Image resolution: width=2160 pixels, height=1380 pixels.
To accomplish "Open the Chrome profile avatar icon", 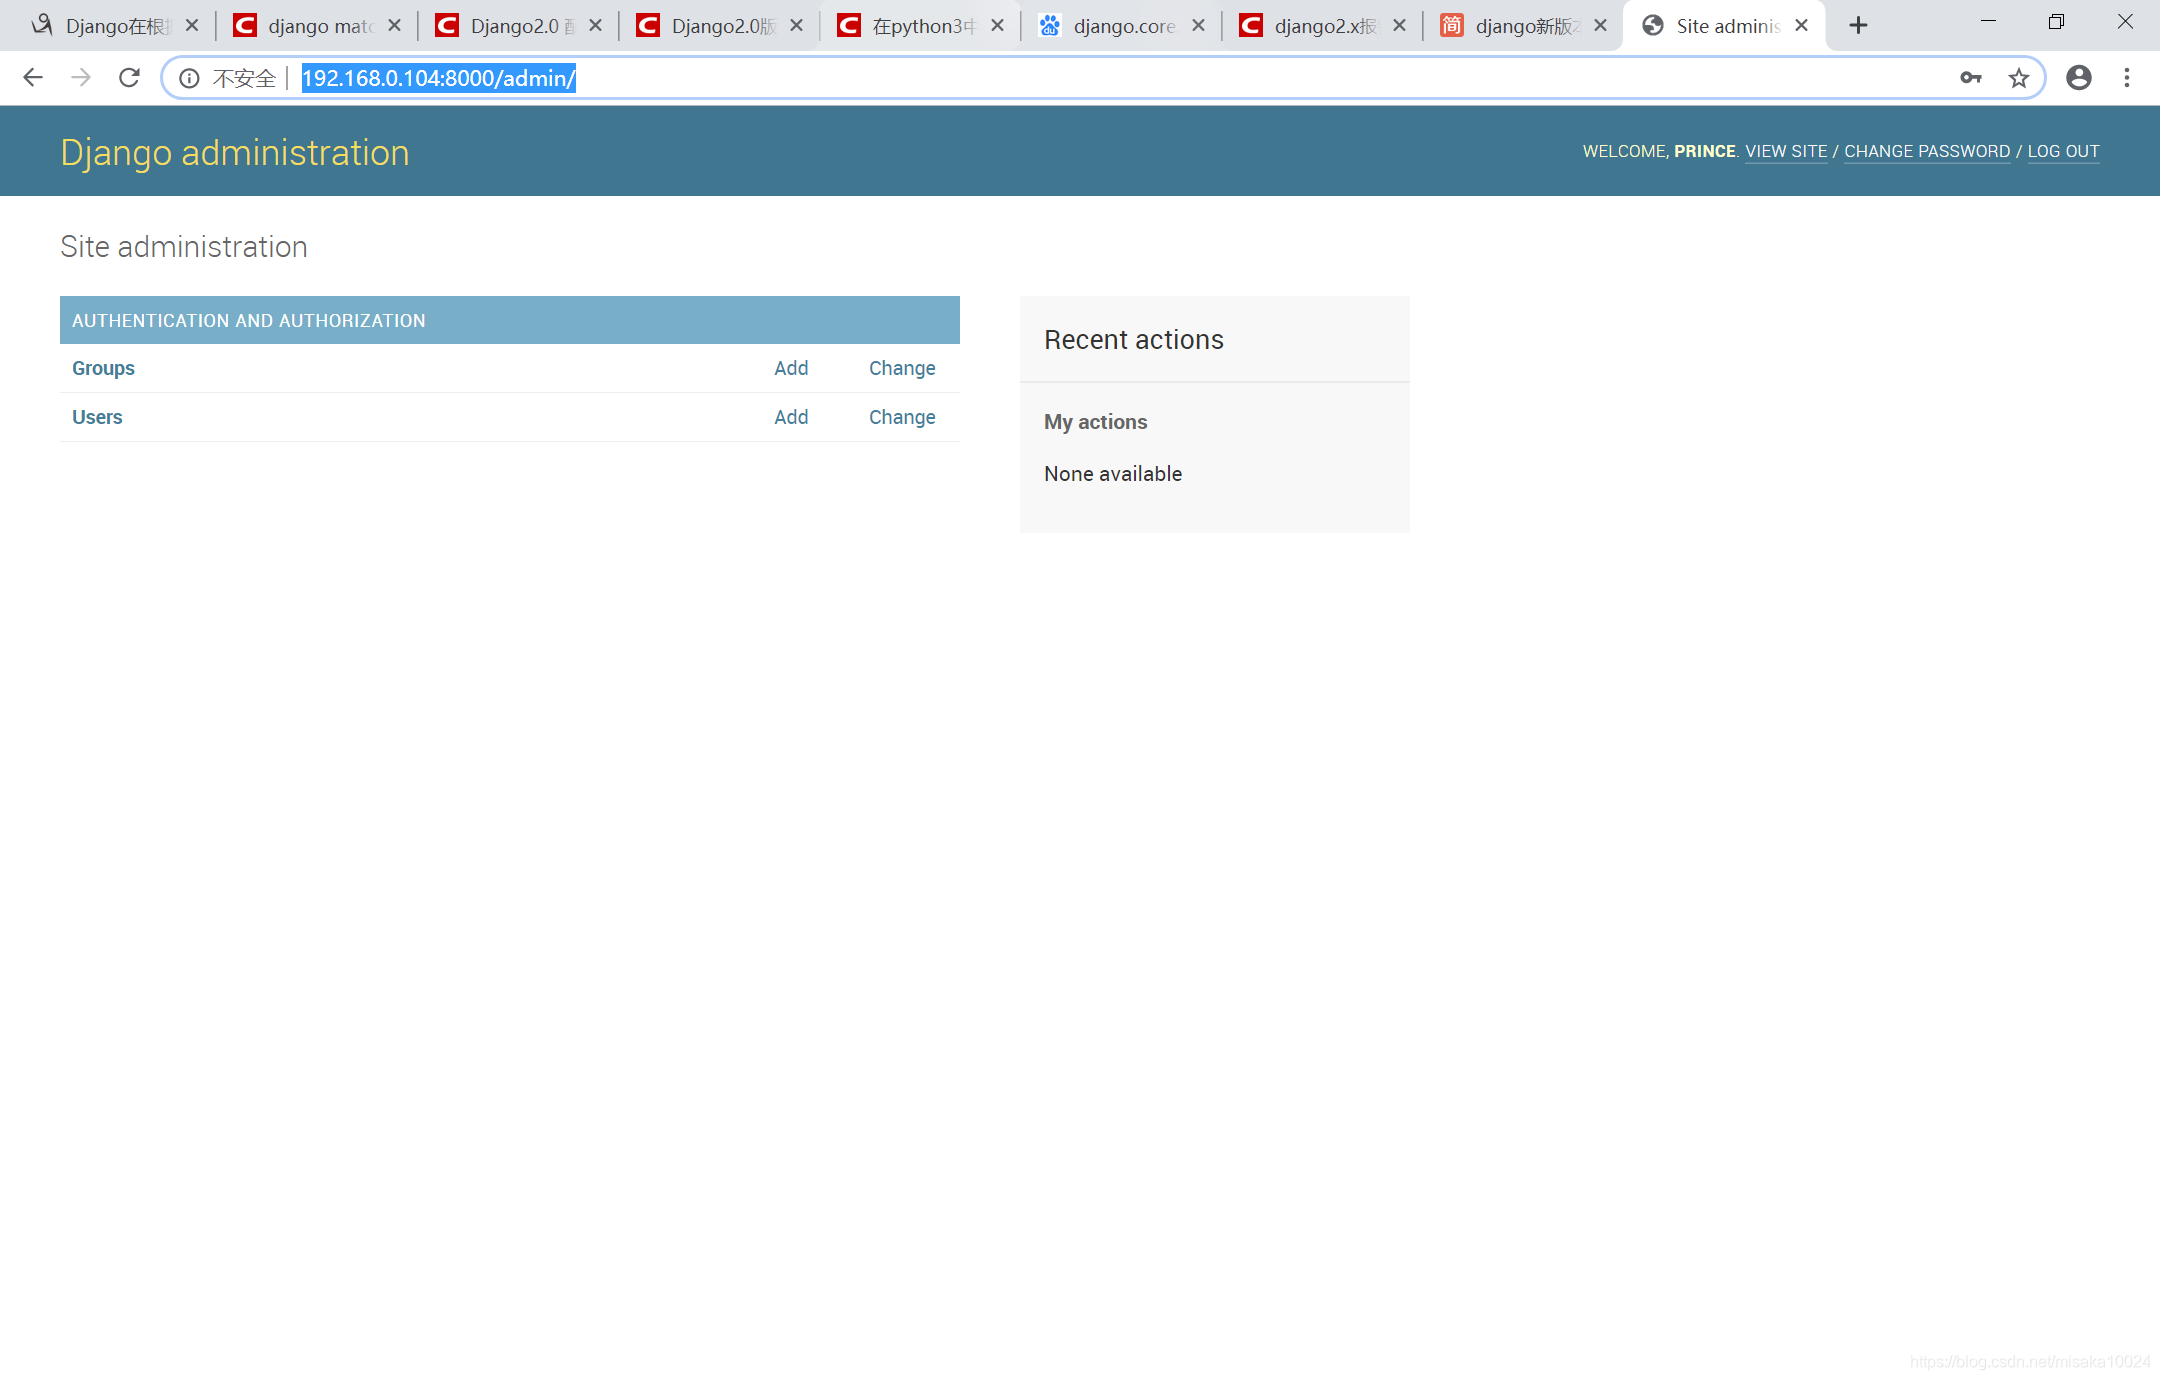I will 2079,78.
